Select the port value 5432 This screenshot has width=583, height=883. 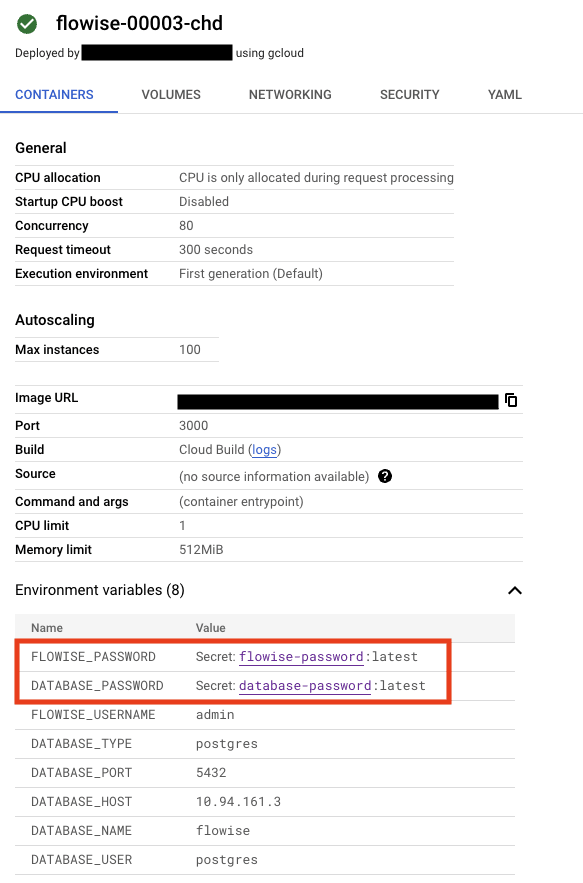click(x=211, y=773)
